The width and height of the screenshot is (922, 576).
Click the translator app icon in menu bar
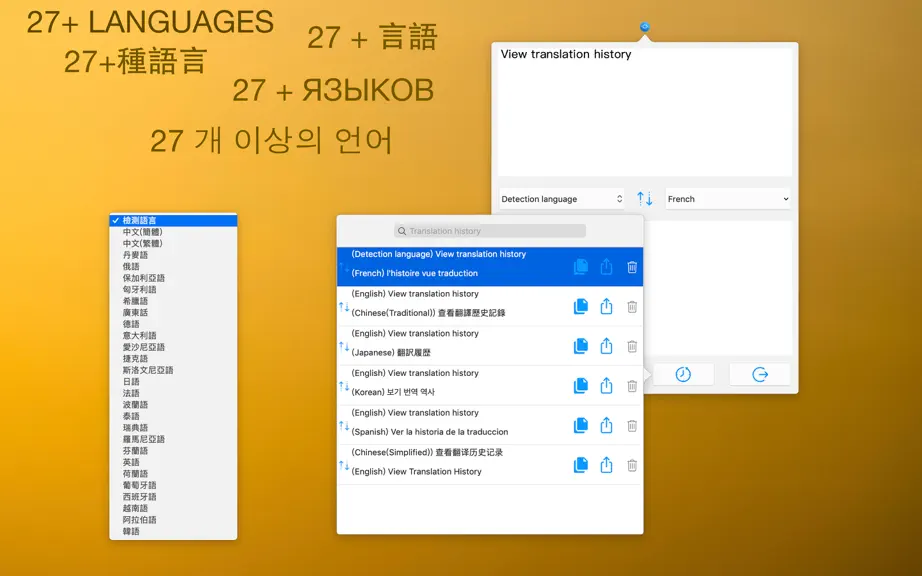coord(644,27)
